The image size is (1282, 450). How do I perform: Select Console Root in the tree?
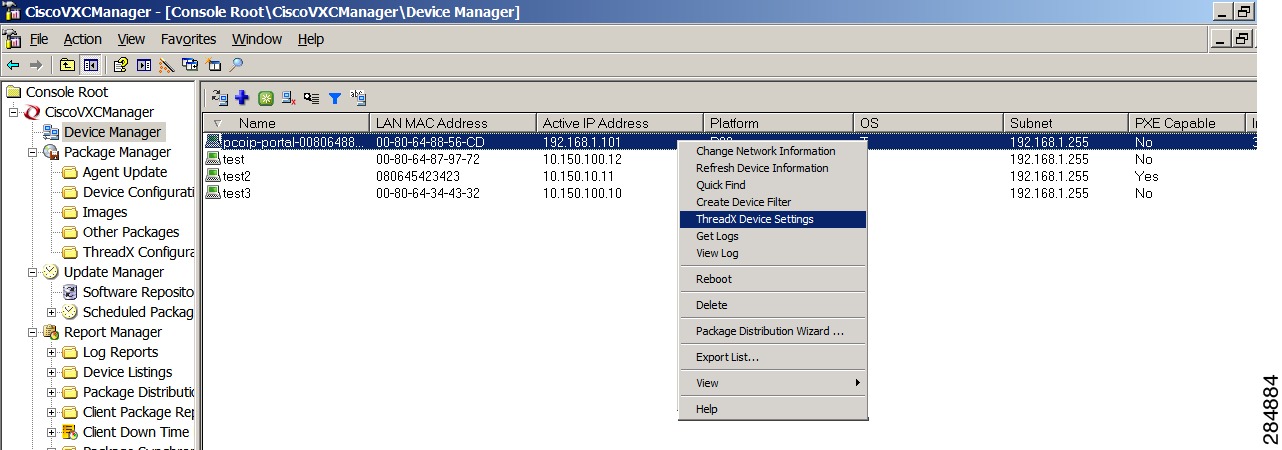(67, 92)
